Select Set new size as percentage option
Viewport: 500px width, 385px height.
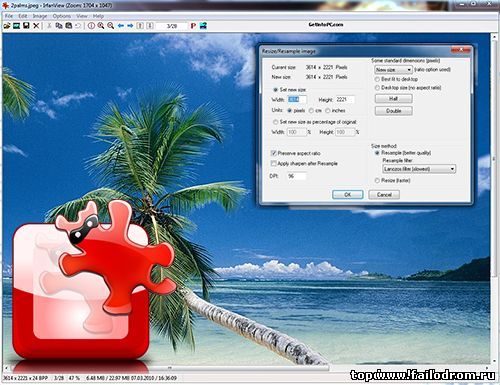click(x=275, y=122)
